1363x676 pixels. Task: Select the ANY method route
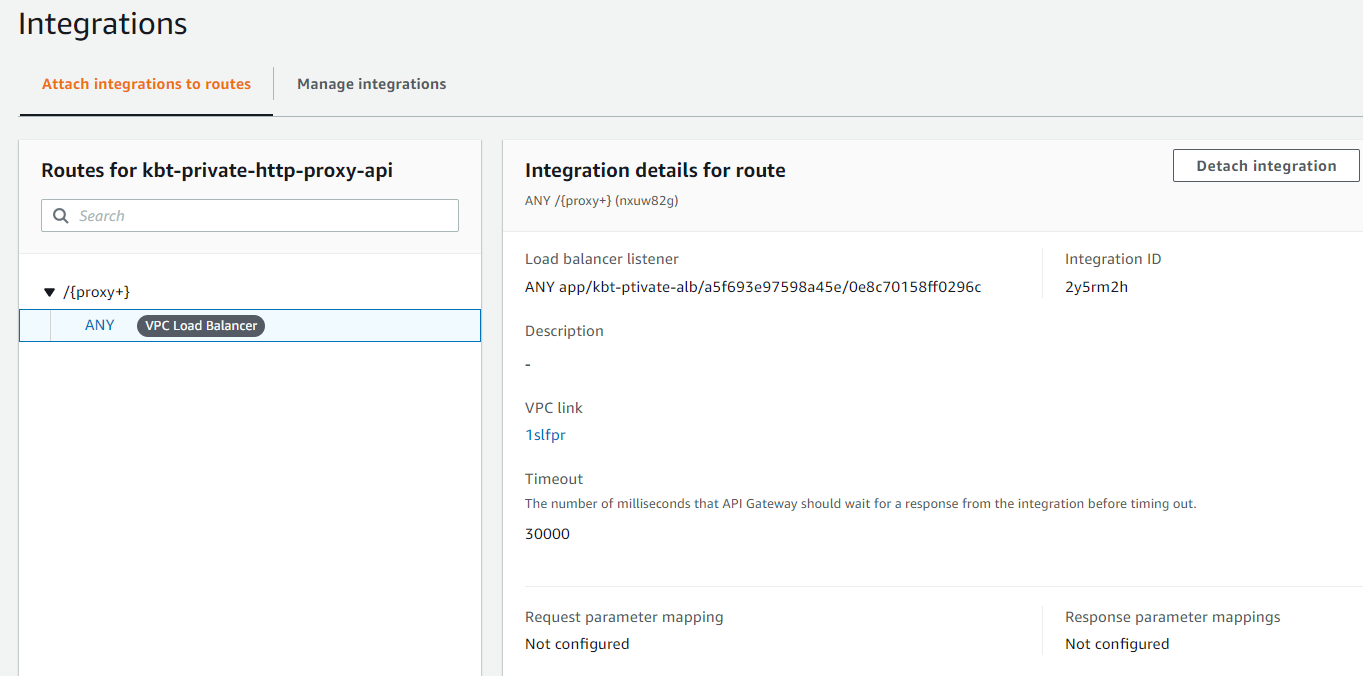click(x=100, y=325)
